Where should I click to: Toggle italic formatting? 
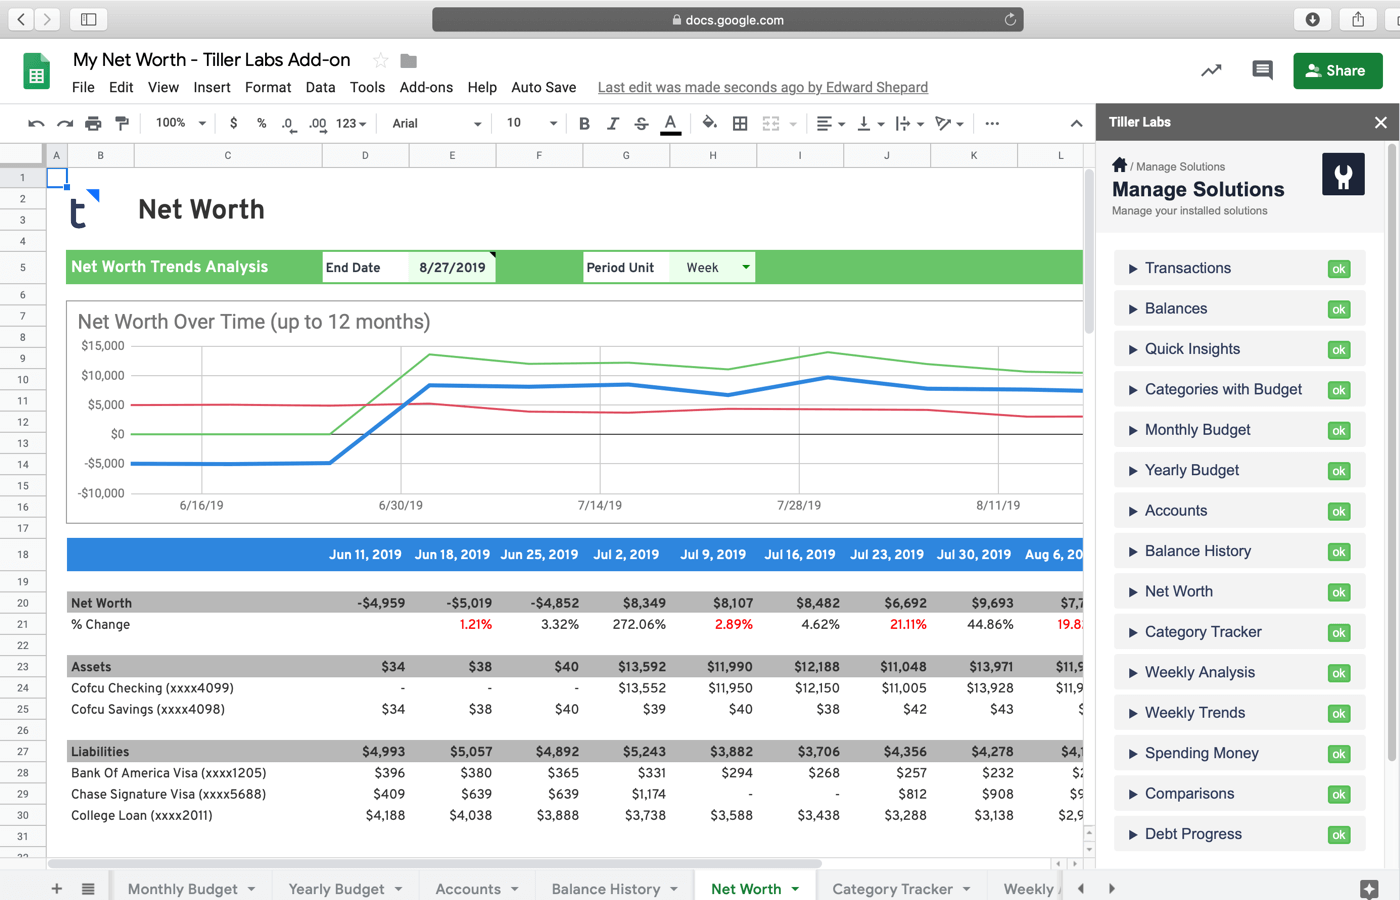(x=613, y=124)
